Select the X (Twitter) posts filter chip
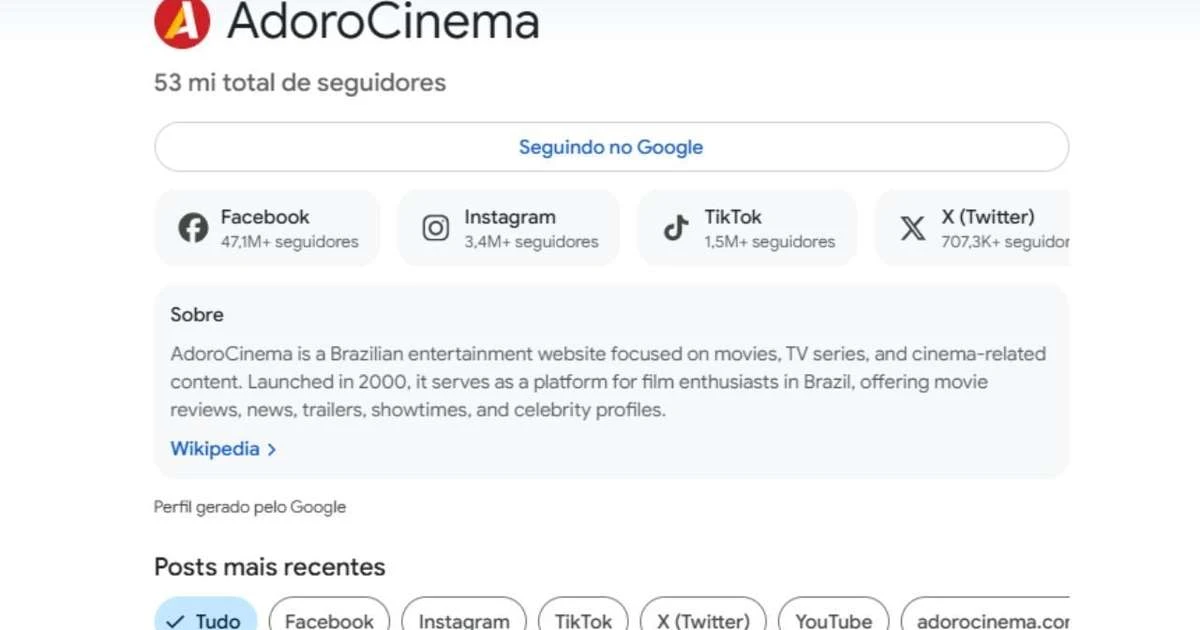Screen dimensions: 1200x630 tap(703, 620)
